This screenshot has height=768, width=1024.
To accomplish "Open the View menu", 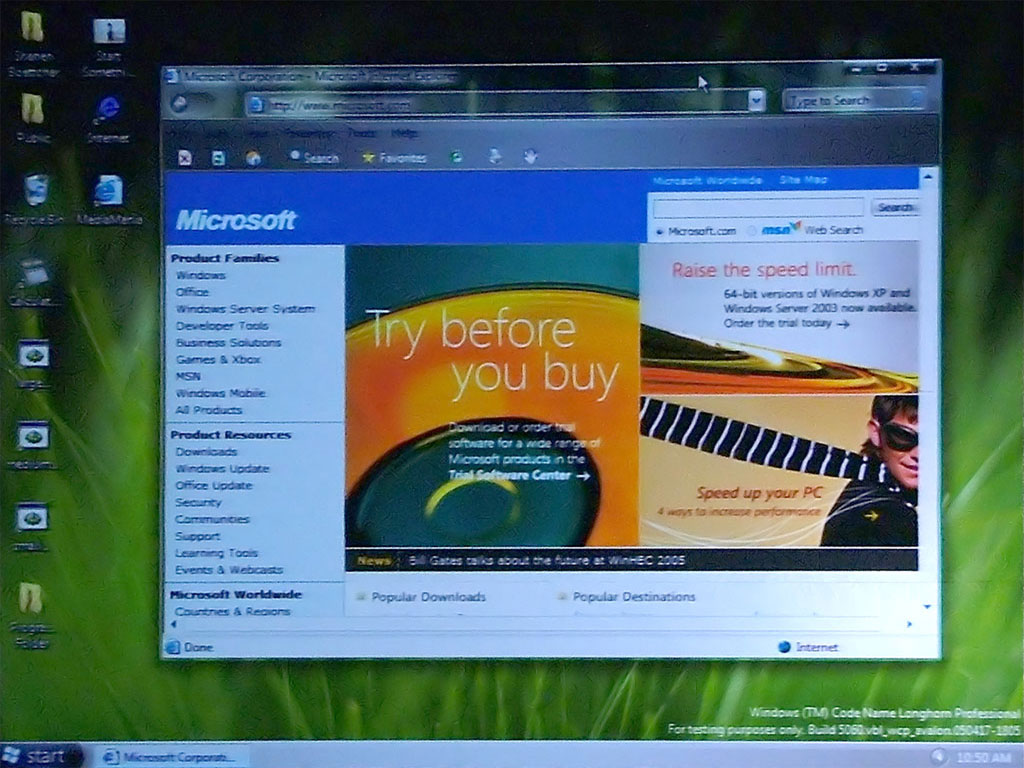I will [x=257, y=133].
